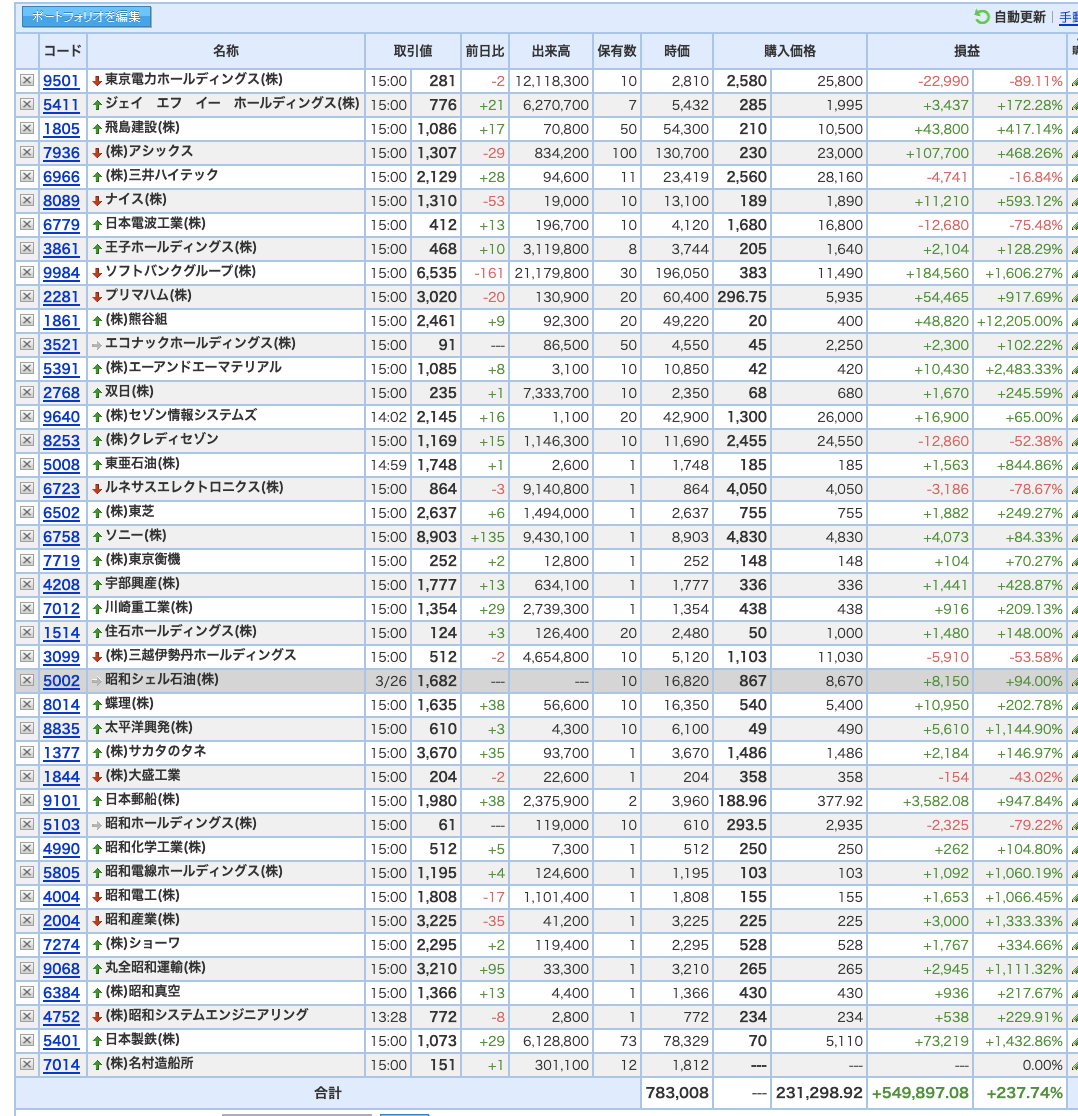Click the 自動更新 refresh icon
This screenshot has height=1116, width=1078.
[982, 16]
